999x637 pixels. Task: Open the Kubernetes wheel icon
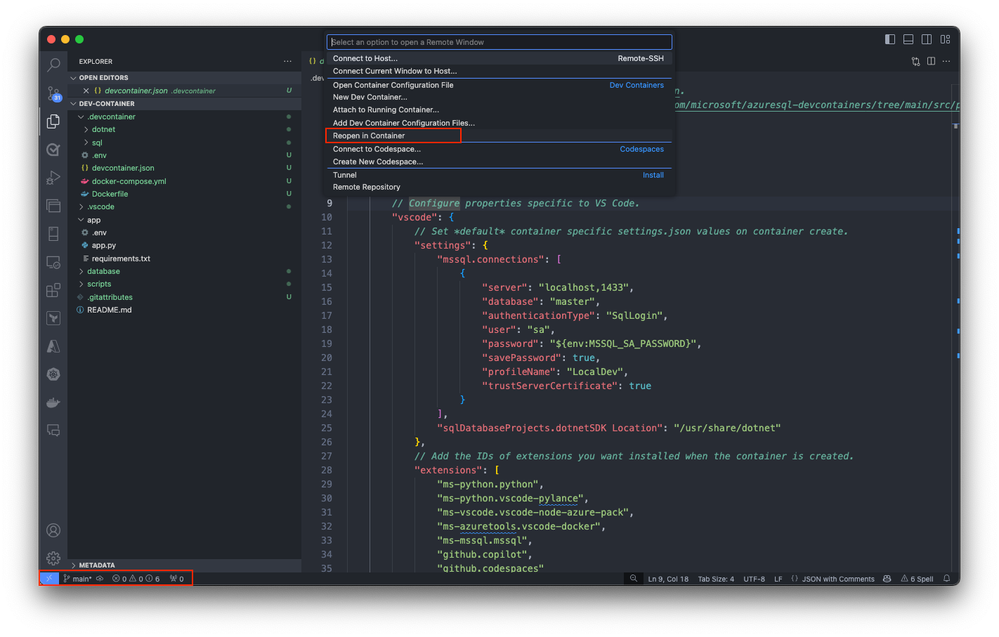point(54,375)
